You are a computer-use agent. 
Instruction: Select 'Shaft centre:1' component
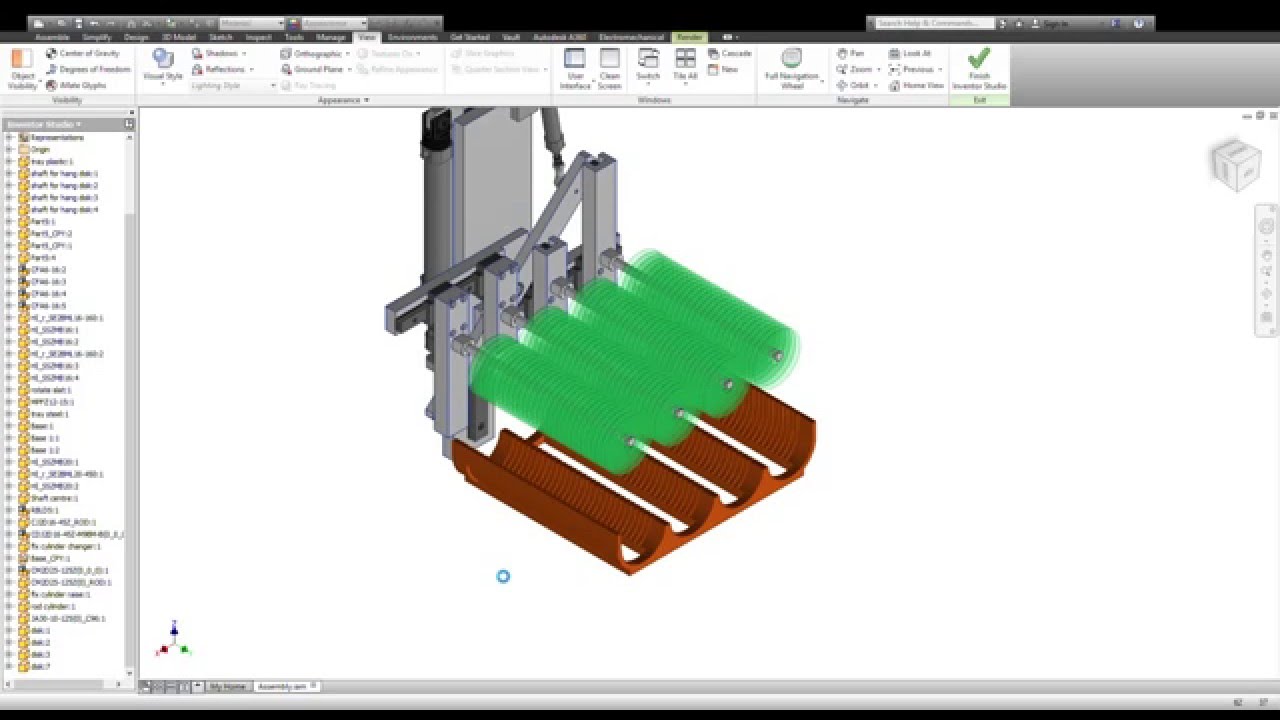54,498
